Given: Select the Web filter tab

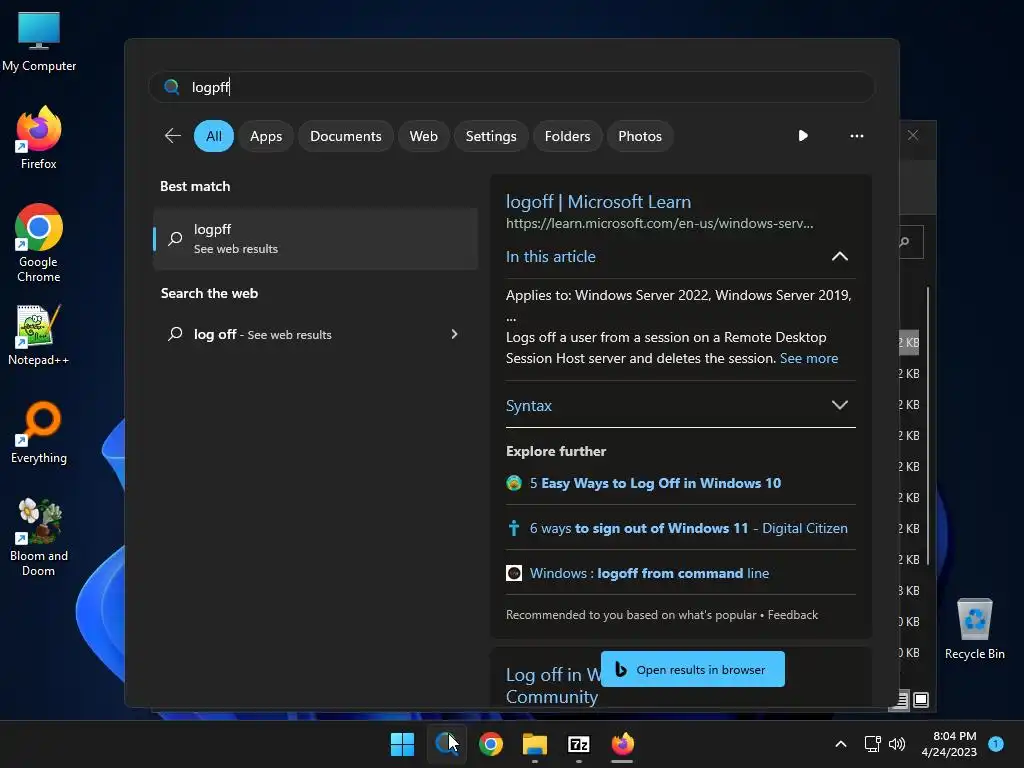Looking at the screenshot, I should [x=423, y=136].
